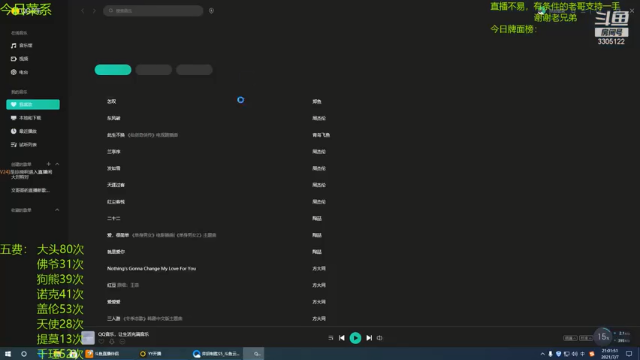Switch to the third gray tab
The height and width of the screenshot is (360, 640).
click(x=194, y=70)
